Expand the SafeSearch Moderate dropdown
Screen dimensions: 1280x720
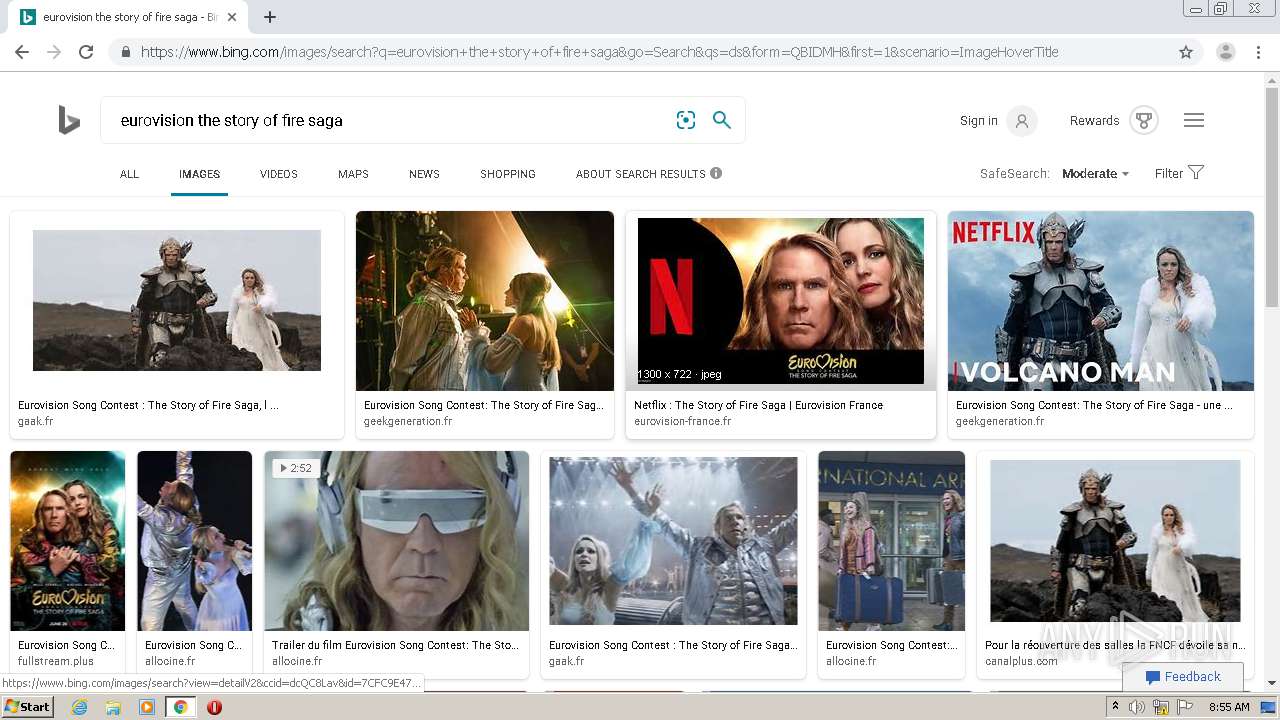tap(1096, 173)
